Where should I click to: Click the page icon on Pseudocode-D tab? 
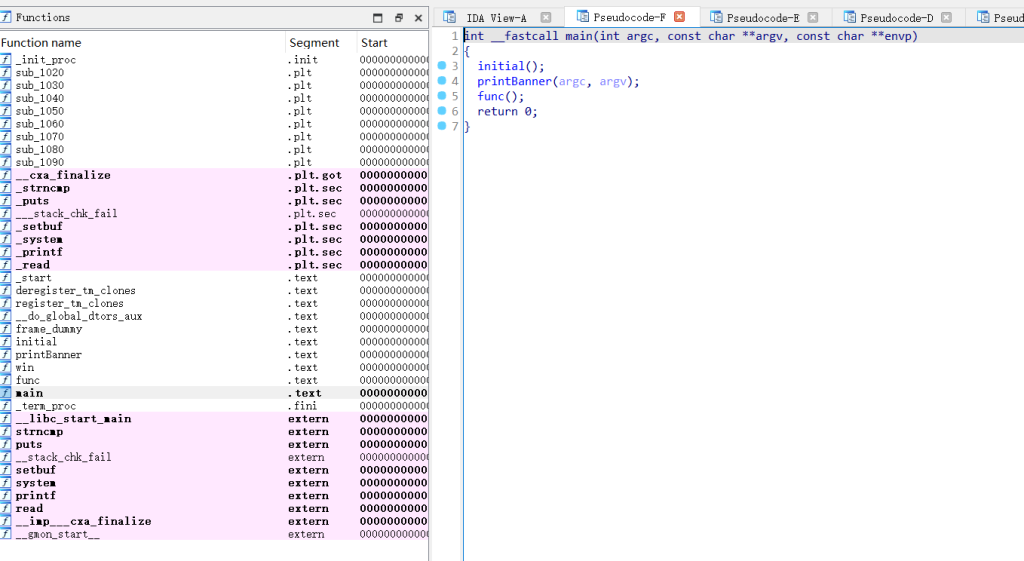[849, 17]
